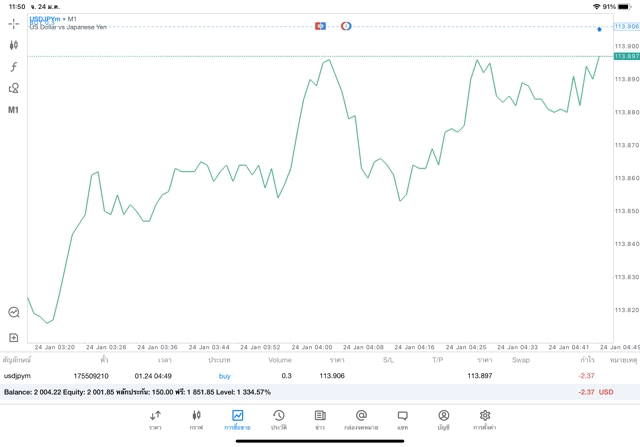Open the News tab

coord(319,419)
